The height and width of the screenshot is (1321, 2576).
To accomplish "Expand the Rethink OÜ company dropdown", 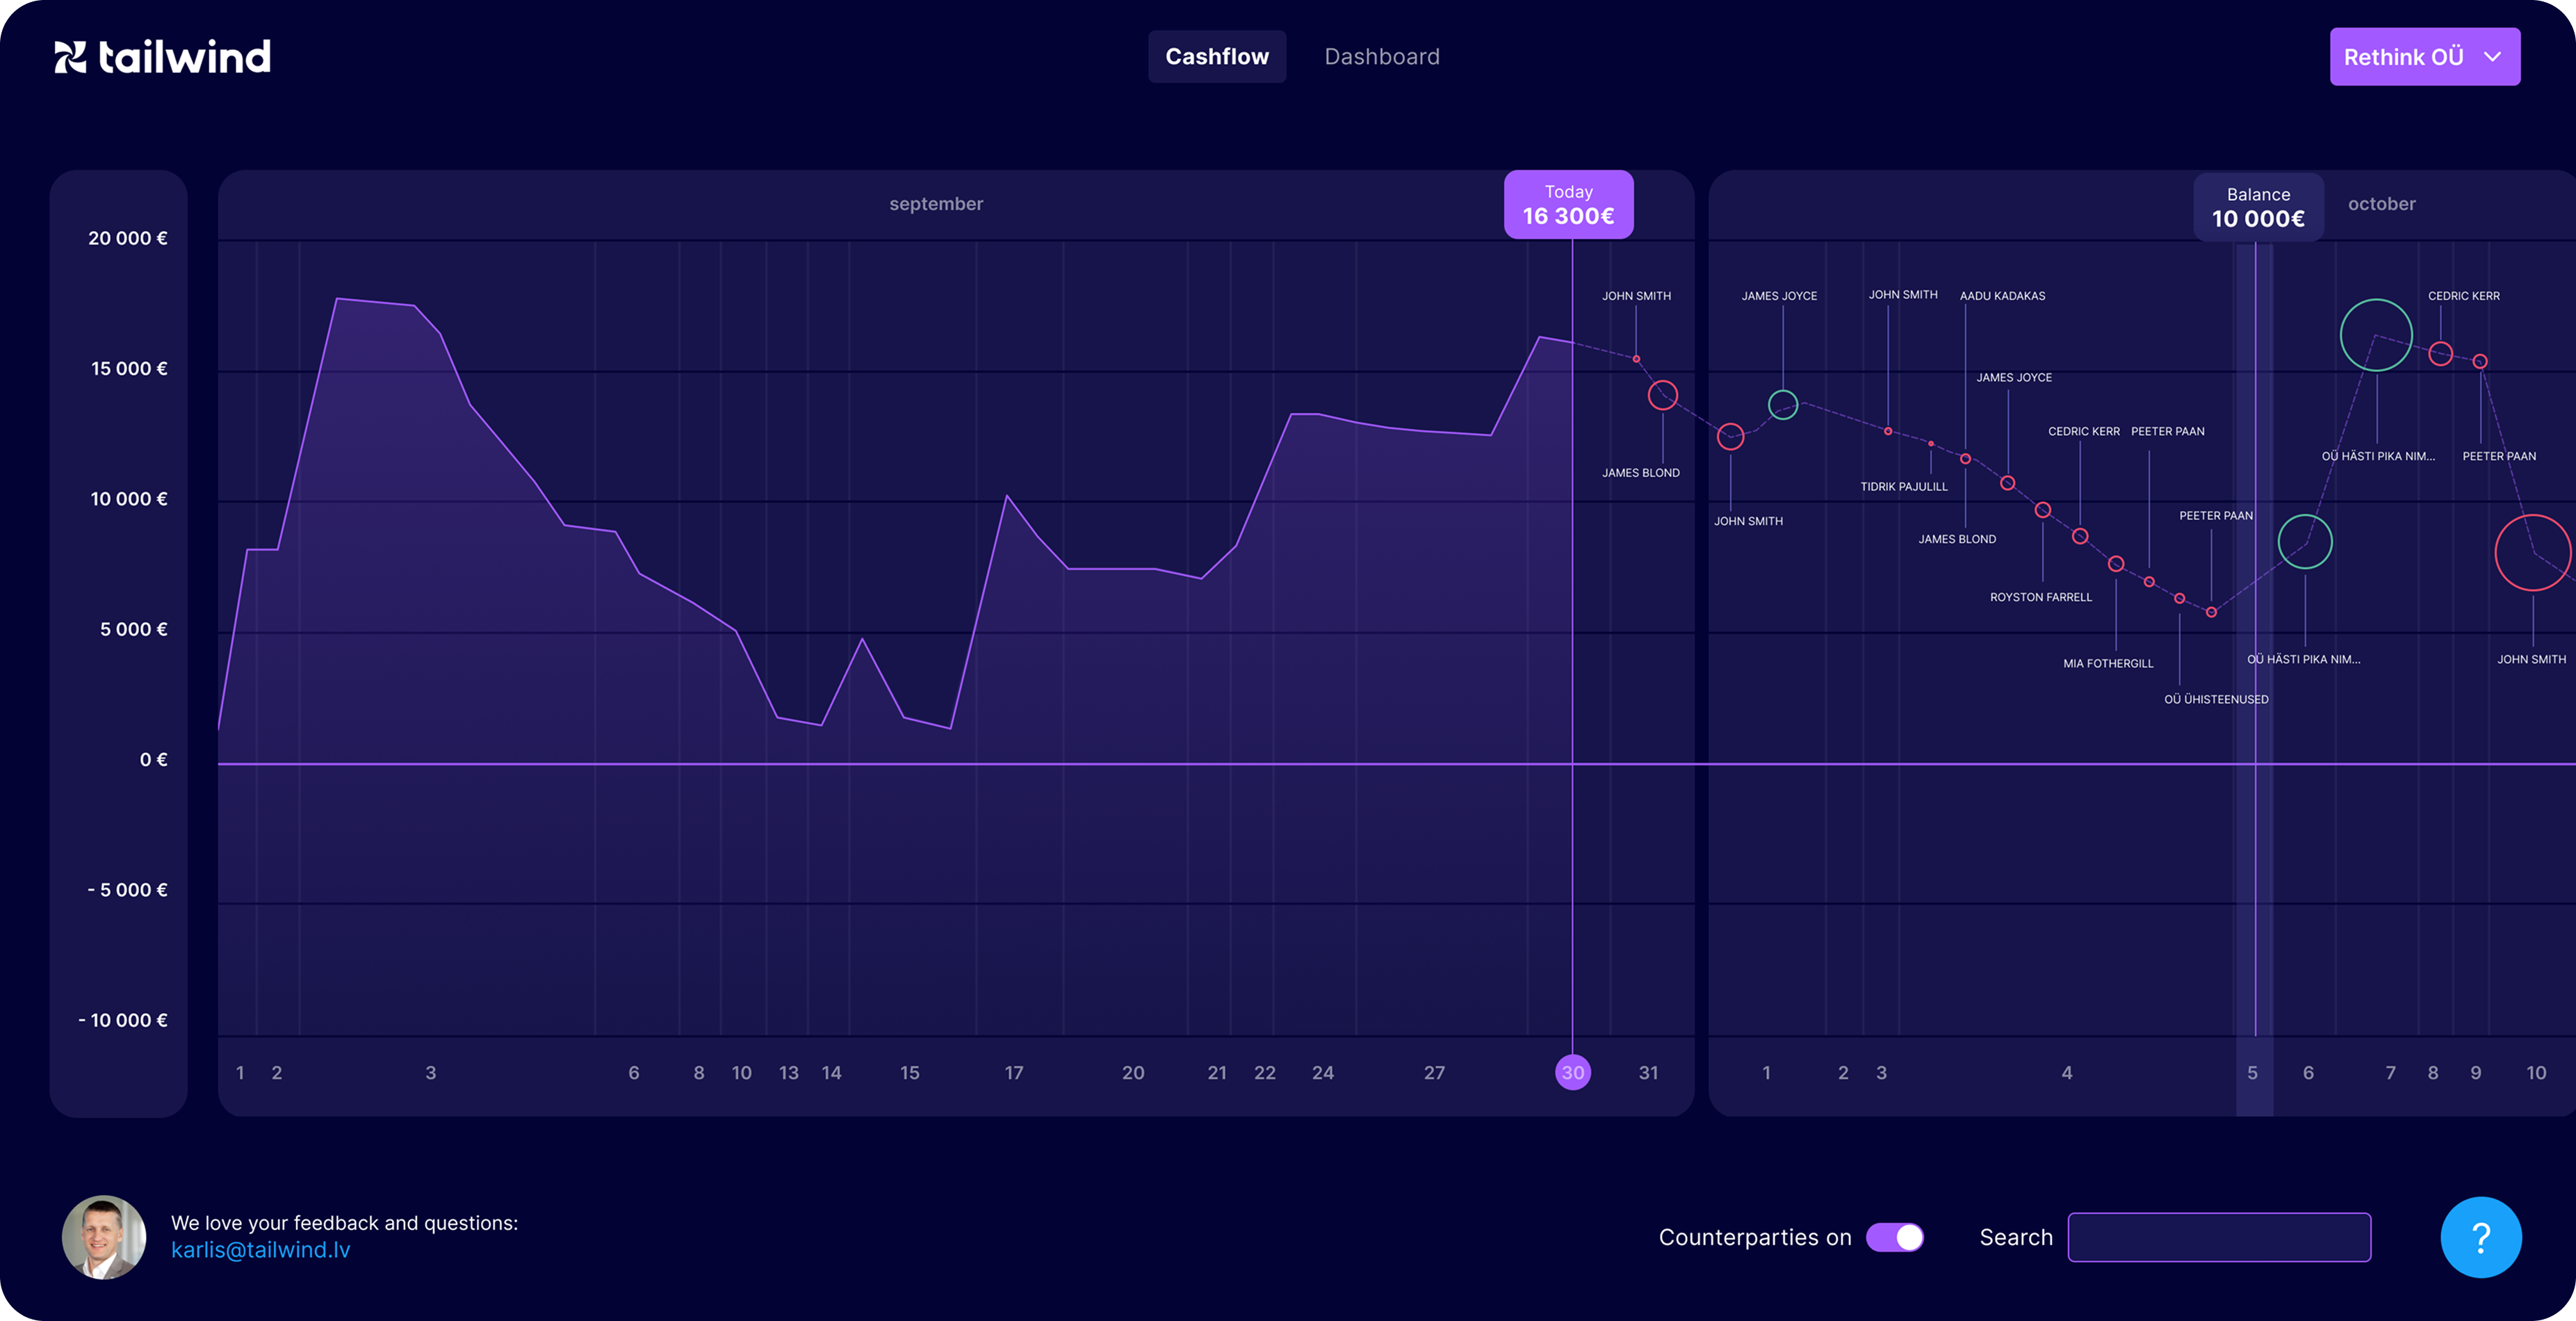I will [2424, 57].
